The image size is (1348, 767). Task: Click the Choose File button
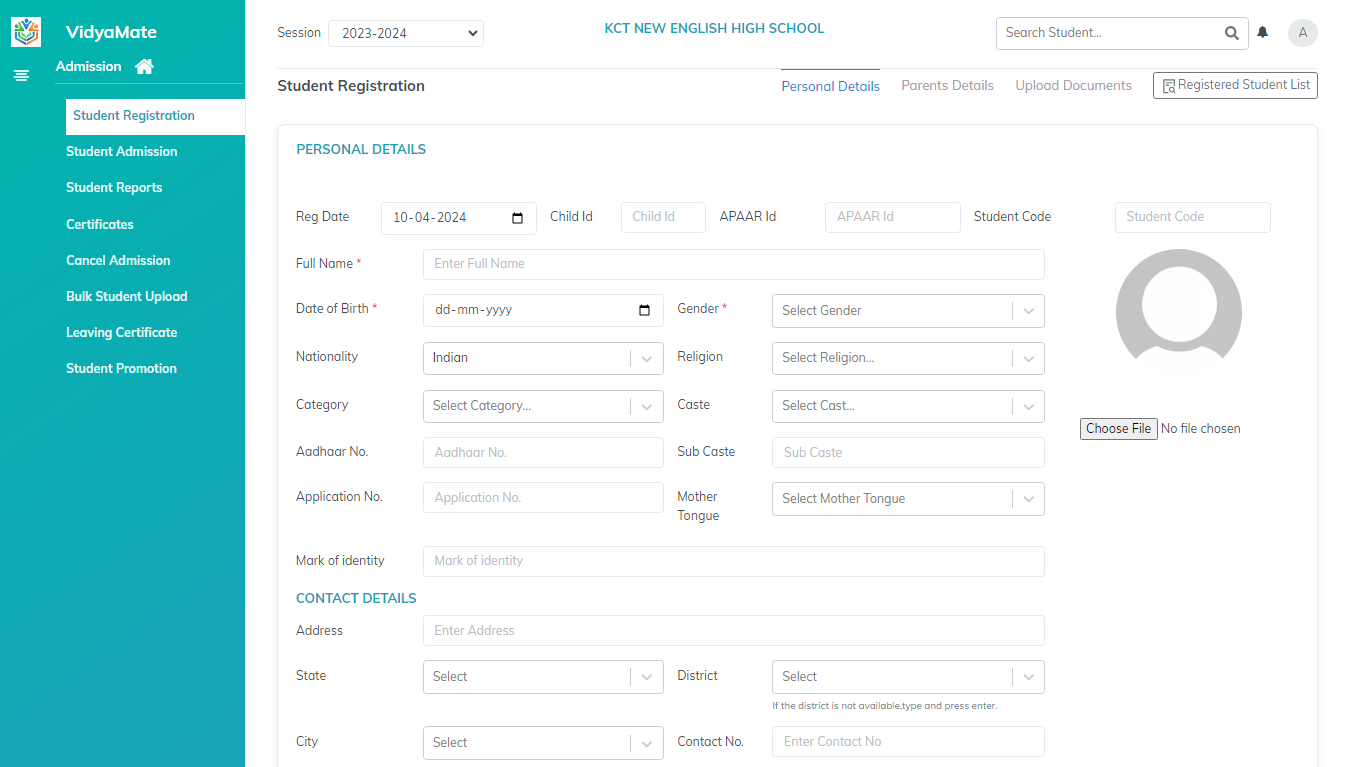[x=1118, y=429]
